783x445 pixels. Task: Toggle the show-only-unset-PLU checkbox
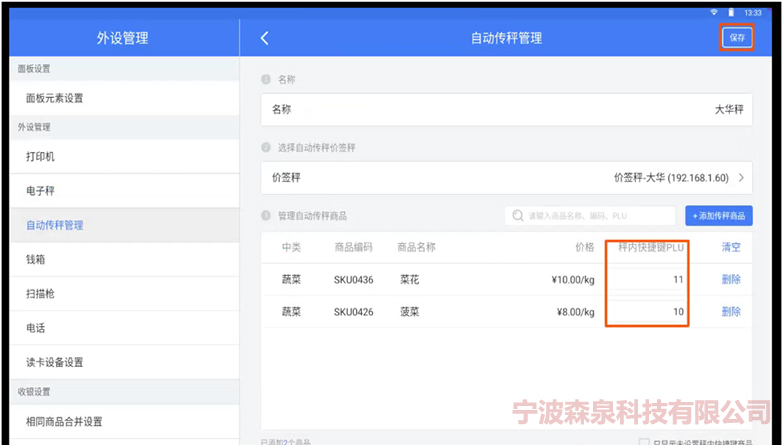coord(645,441)
